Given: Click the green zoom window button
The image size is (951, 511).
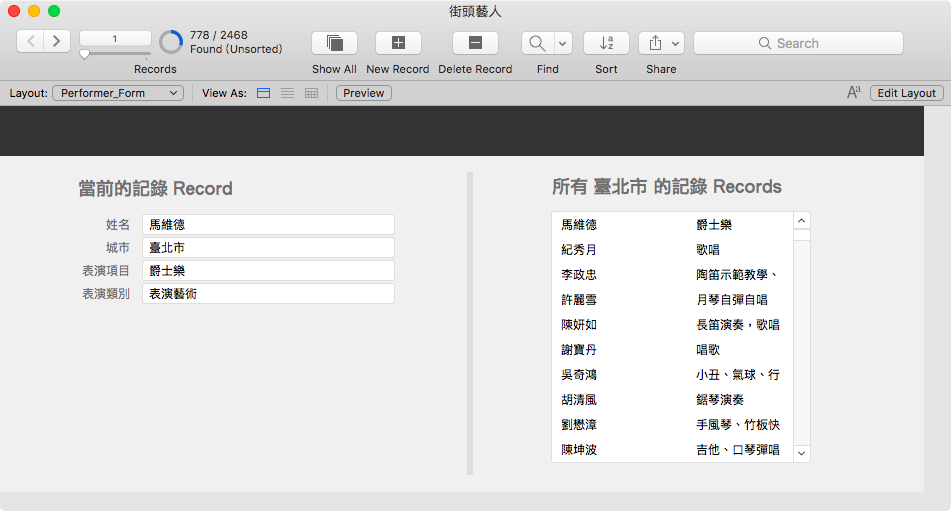Looking at the screenshot, I should click(x=54, y=11).
